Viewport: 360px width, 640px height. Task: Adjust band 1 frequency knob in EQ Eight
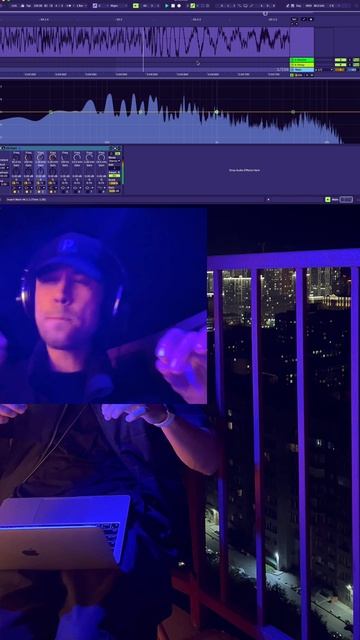click(x=16, y=158)
